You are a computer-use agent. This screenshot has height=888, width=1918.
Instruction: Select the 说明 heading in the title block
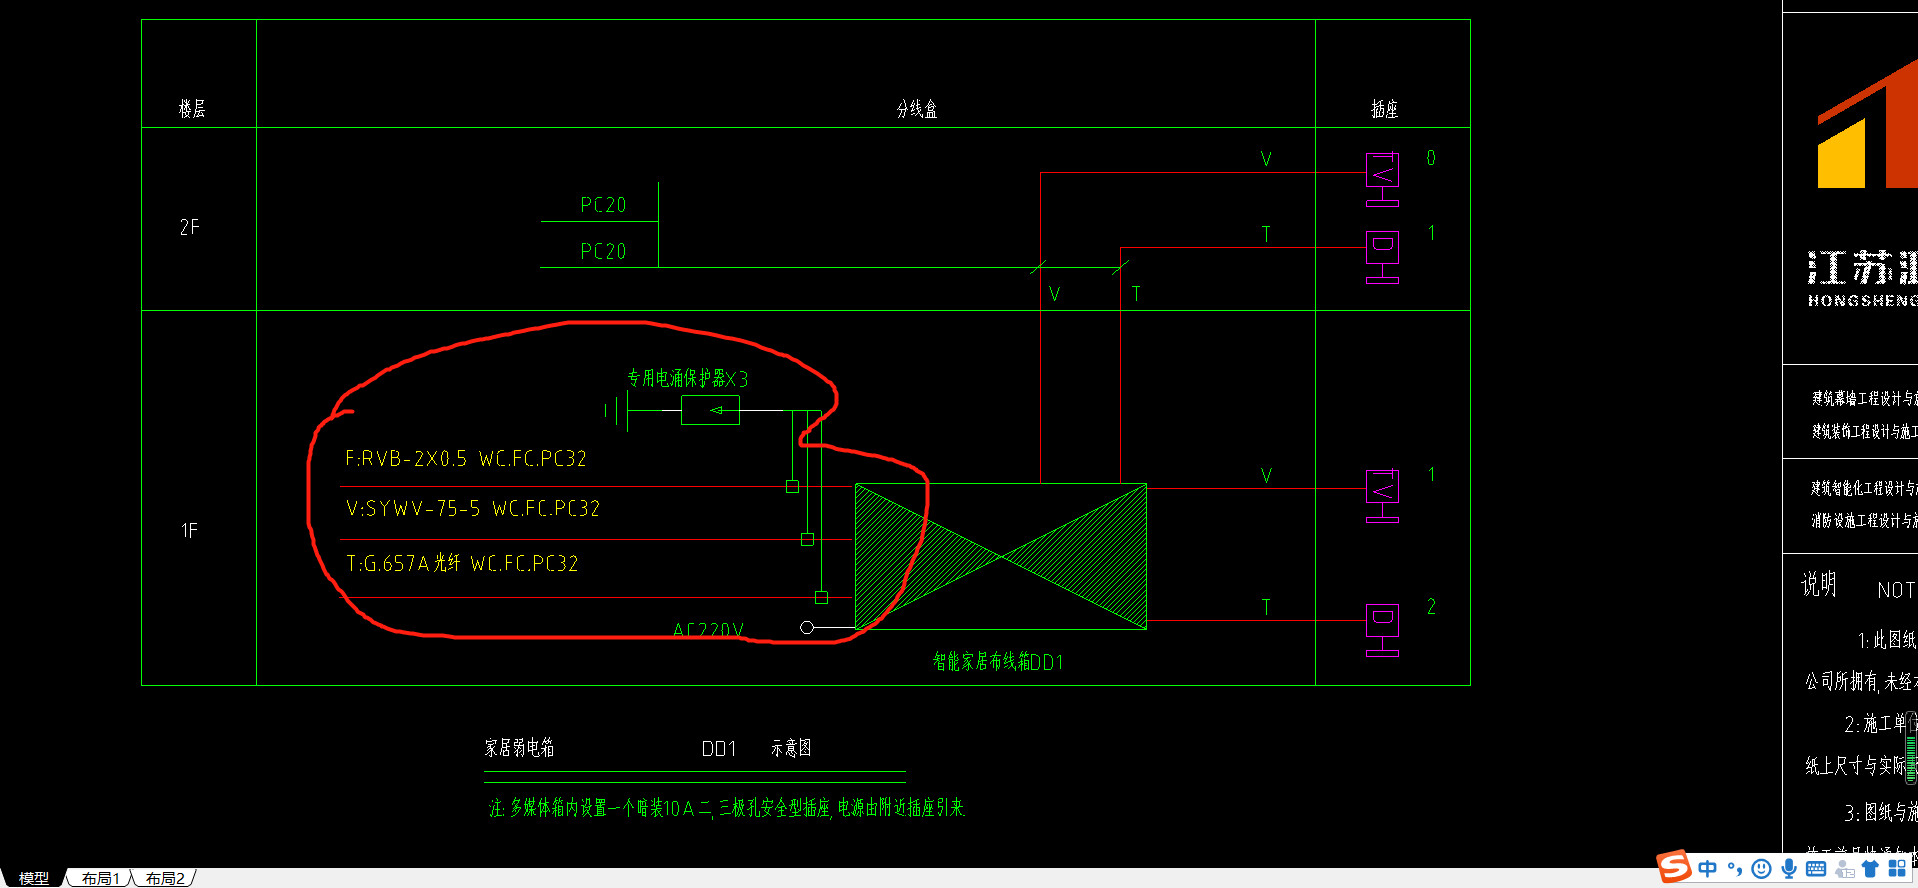[x=1819, y=584]
